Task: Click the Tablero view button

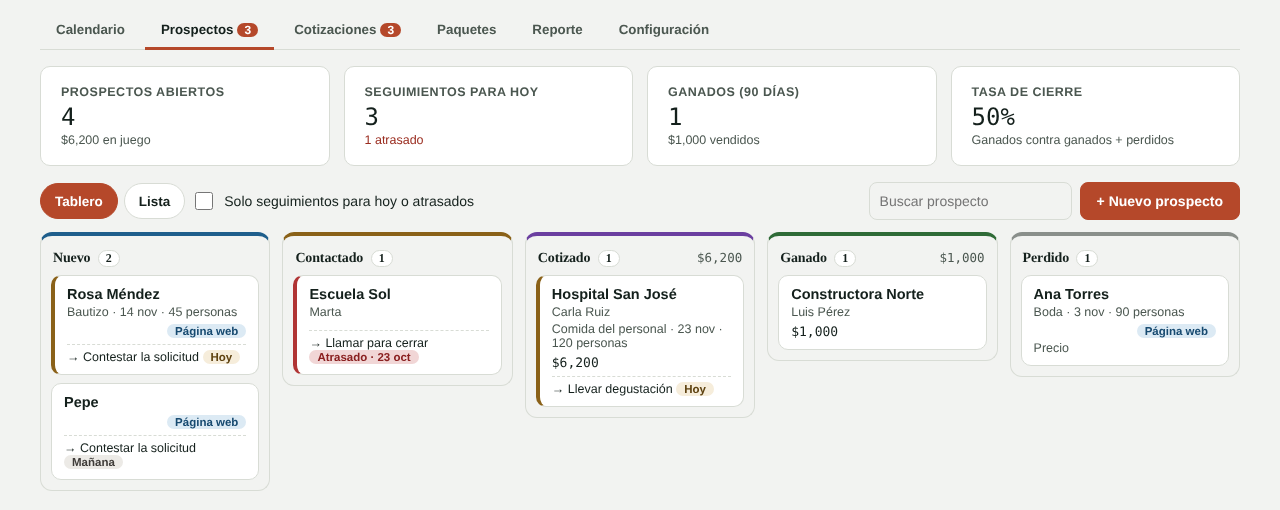Action: click(x=79, y=201)
